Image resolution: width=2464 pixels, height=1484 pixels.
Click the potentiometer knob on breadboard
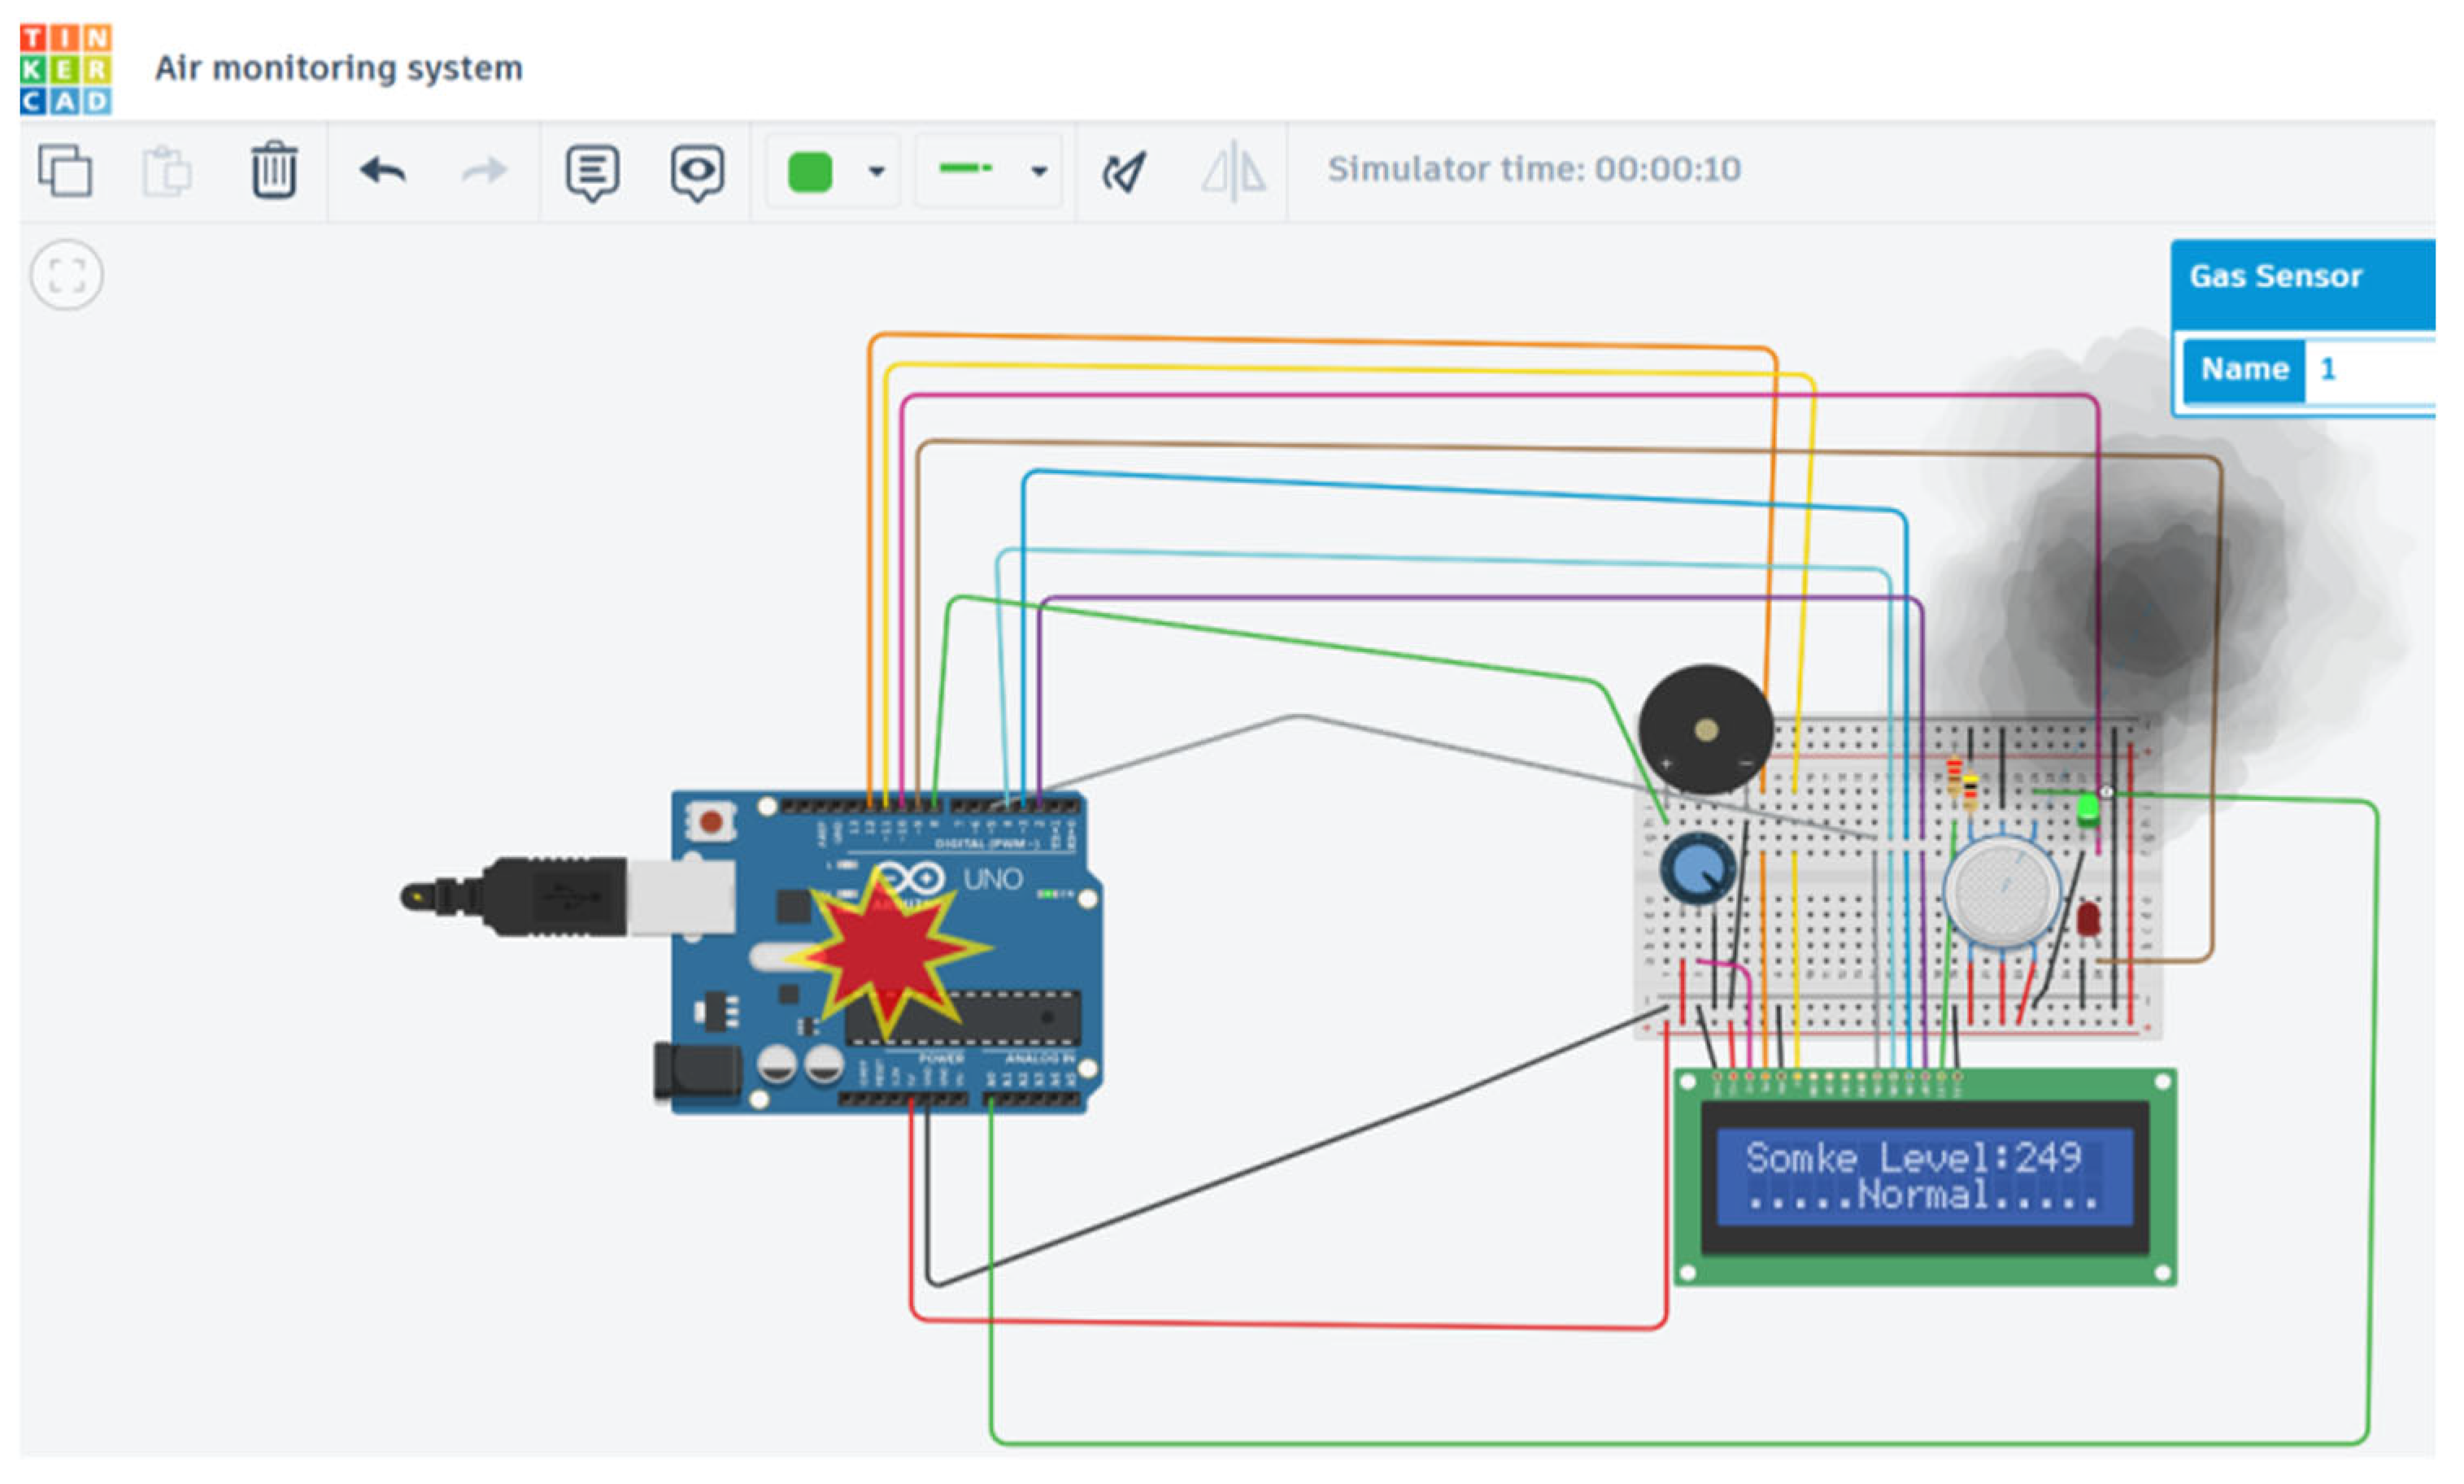coord(1697,867)
